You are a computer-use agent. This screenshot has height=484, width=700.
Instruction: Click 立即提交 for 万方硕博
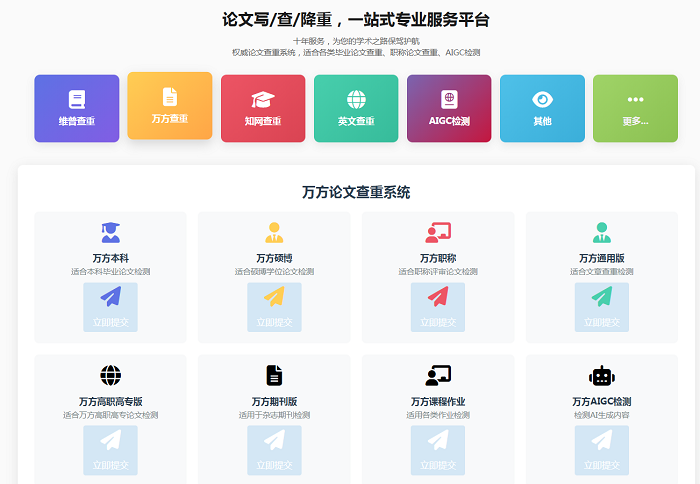click(x=275, y=307)
